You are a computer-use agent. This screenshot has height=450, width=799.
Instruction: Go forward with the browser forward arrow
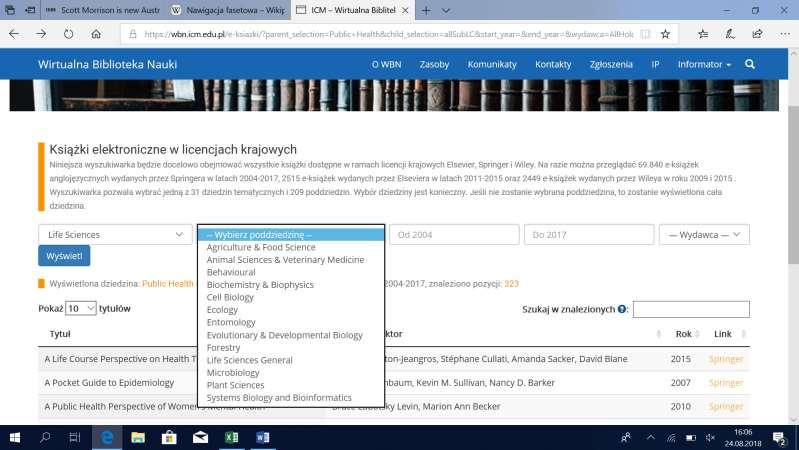[41, 34]
